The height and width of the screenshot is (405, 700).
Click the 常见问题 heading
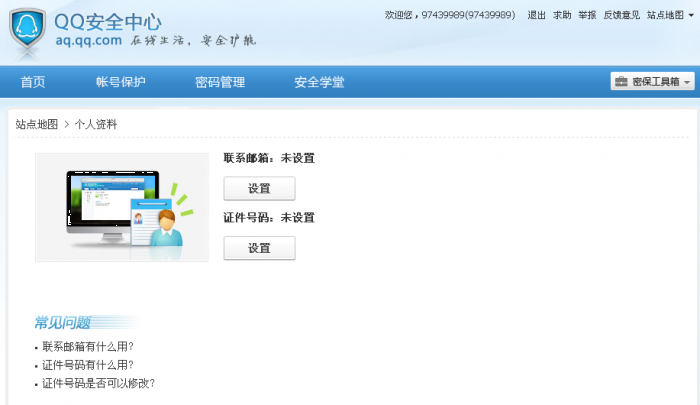[x=62, y=322]
